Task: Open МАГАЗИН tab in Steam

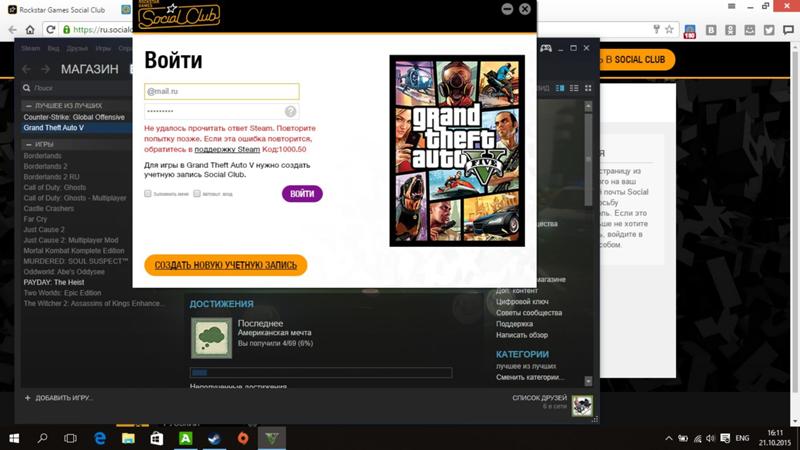Action: 89,69
